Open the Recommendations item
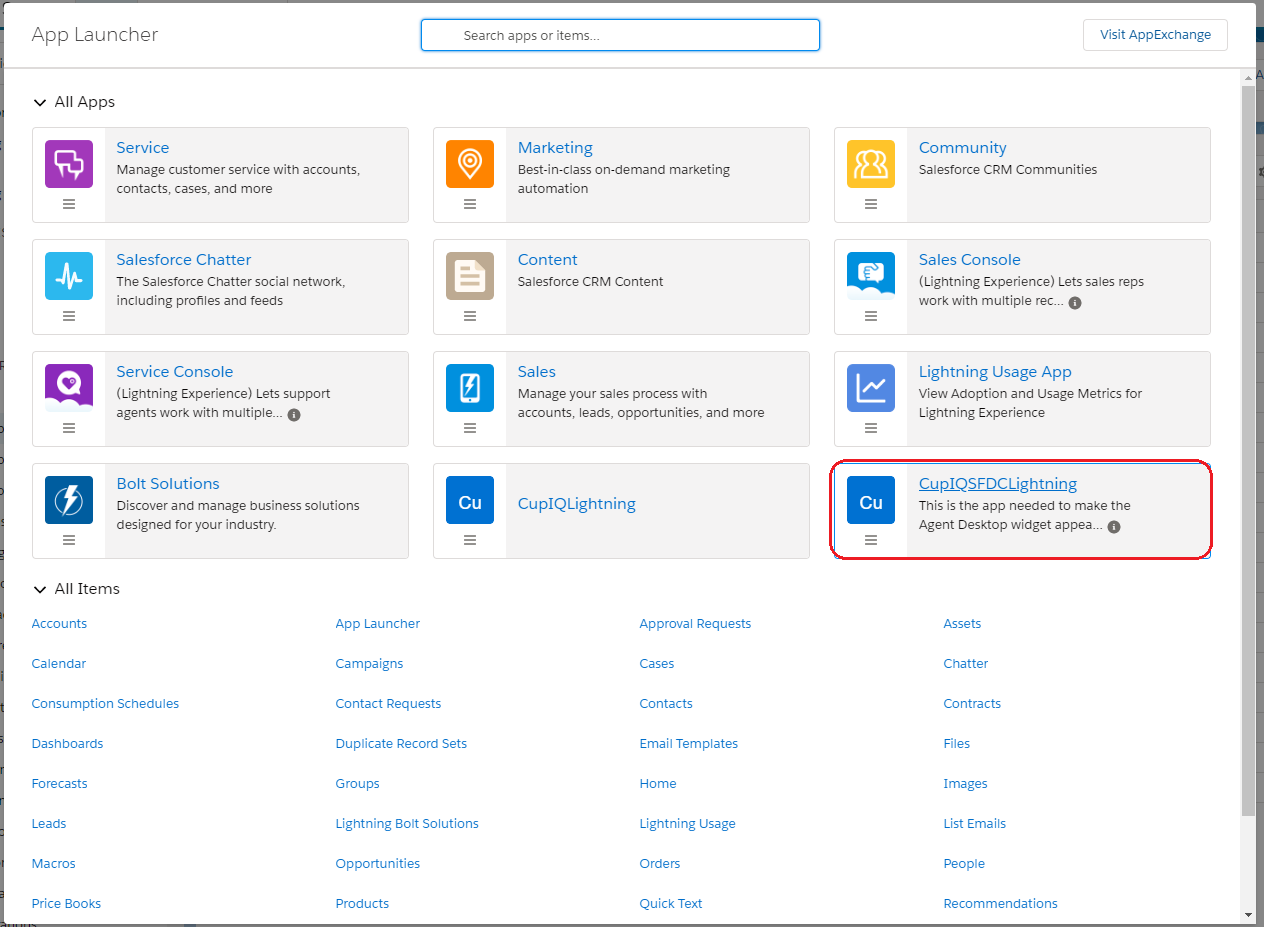Screen dimensions: 1264x927 tap(1000, 903)
